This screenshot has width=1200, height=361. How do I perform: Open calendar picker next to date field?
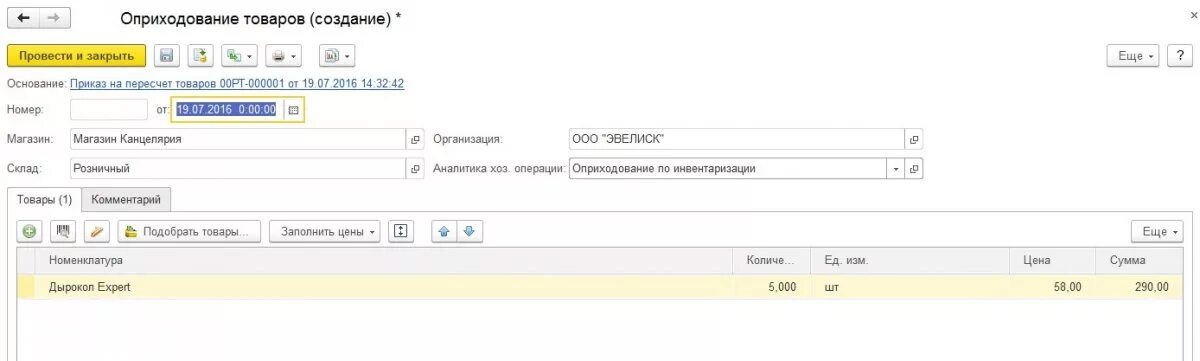294,110
